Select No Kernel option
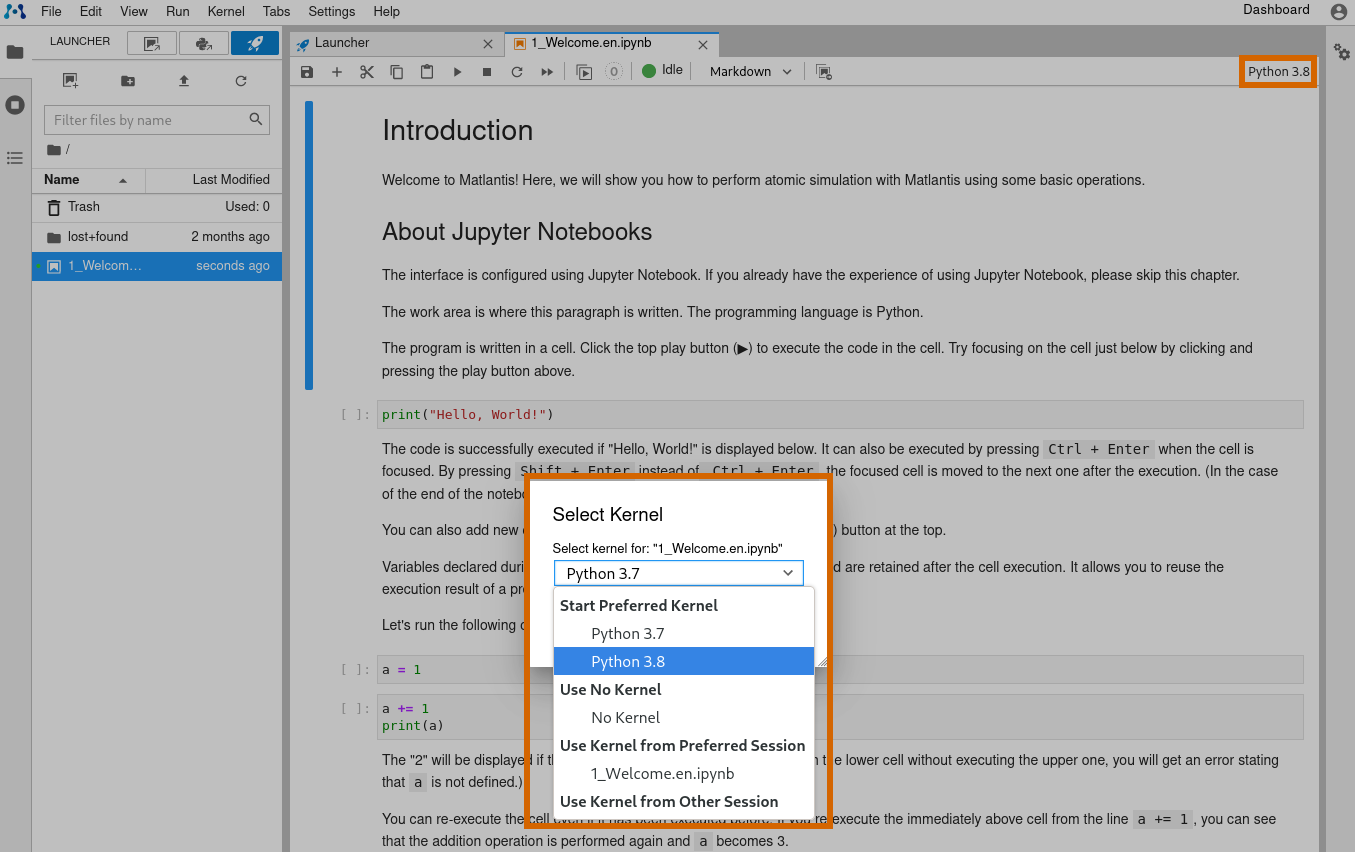This screenshot has height=852, width=1355. tap(684, 717)
